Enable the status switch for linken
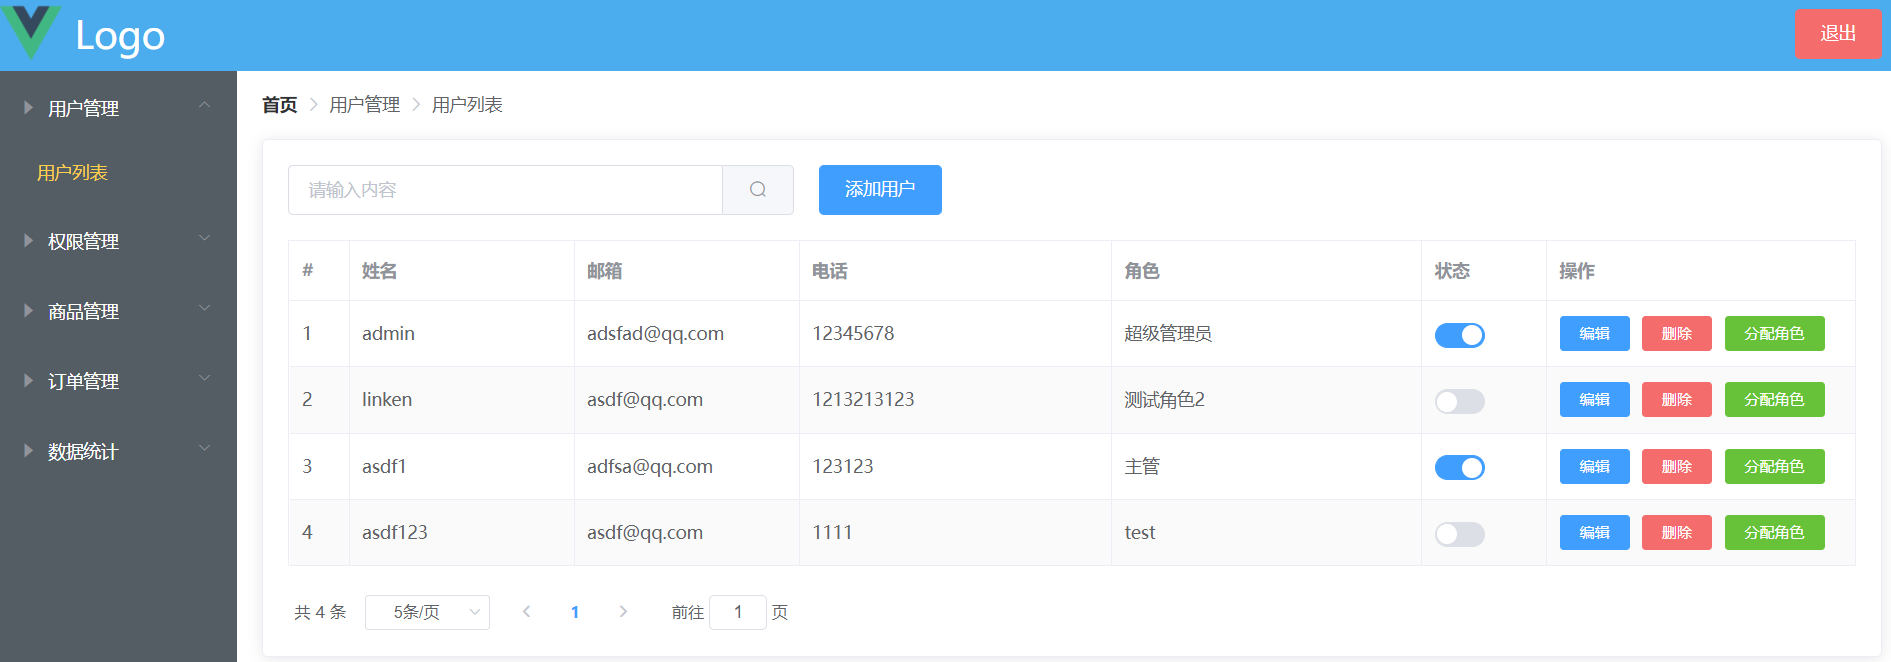Image resolution: width=1891 pixels, height=662 pixels. point(1460,401)
